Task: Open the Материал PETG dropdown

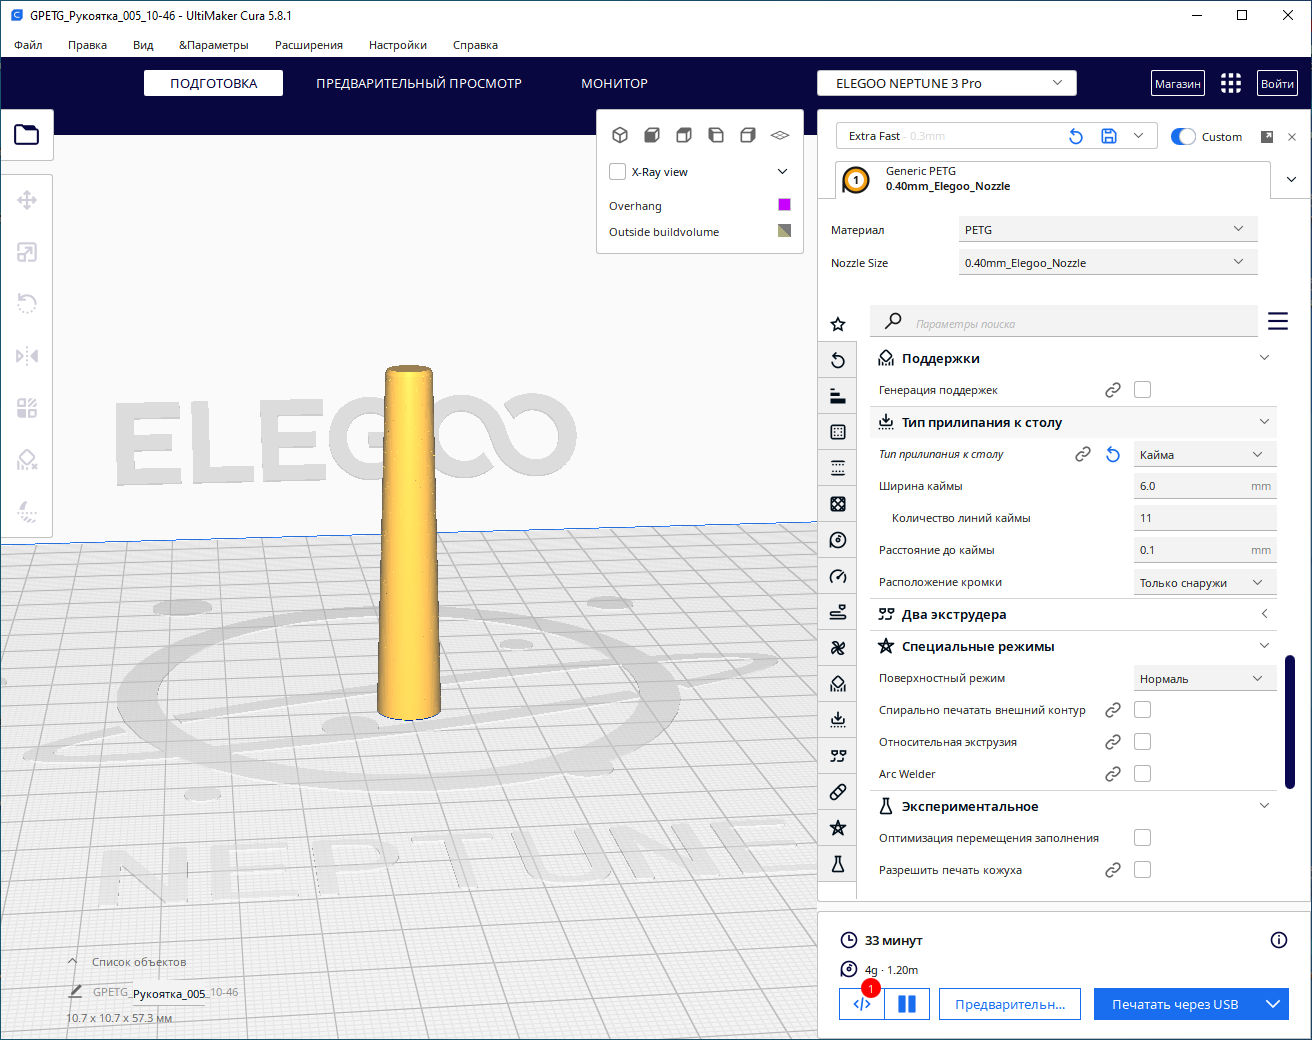Action: 1107,230
